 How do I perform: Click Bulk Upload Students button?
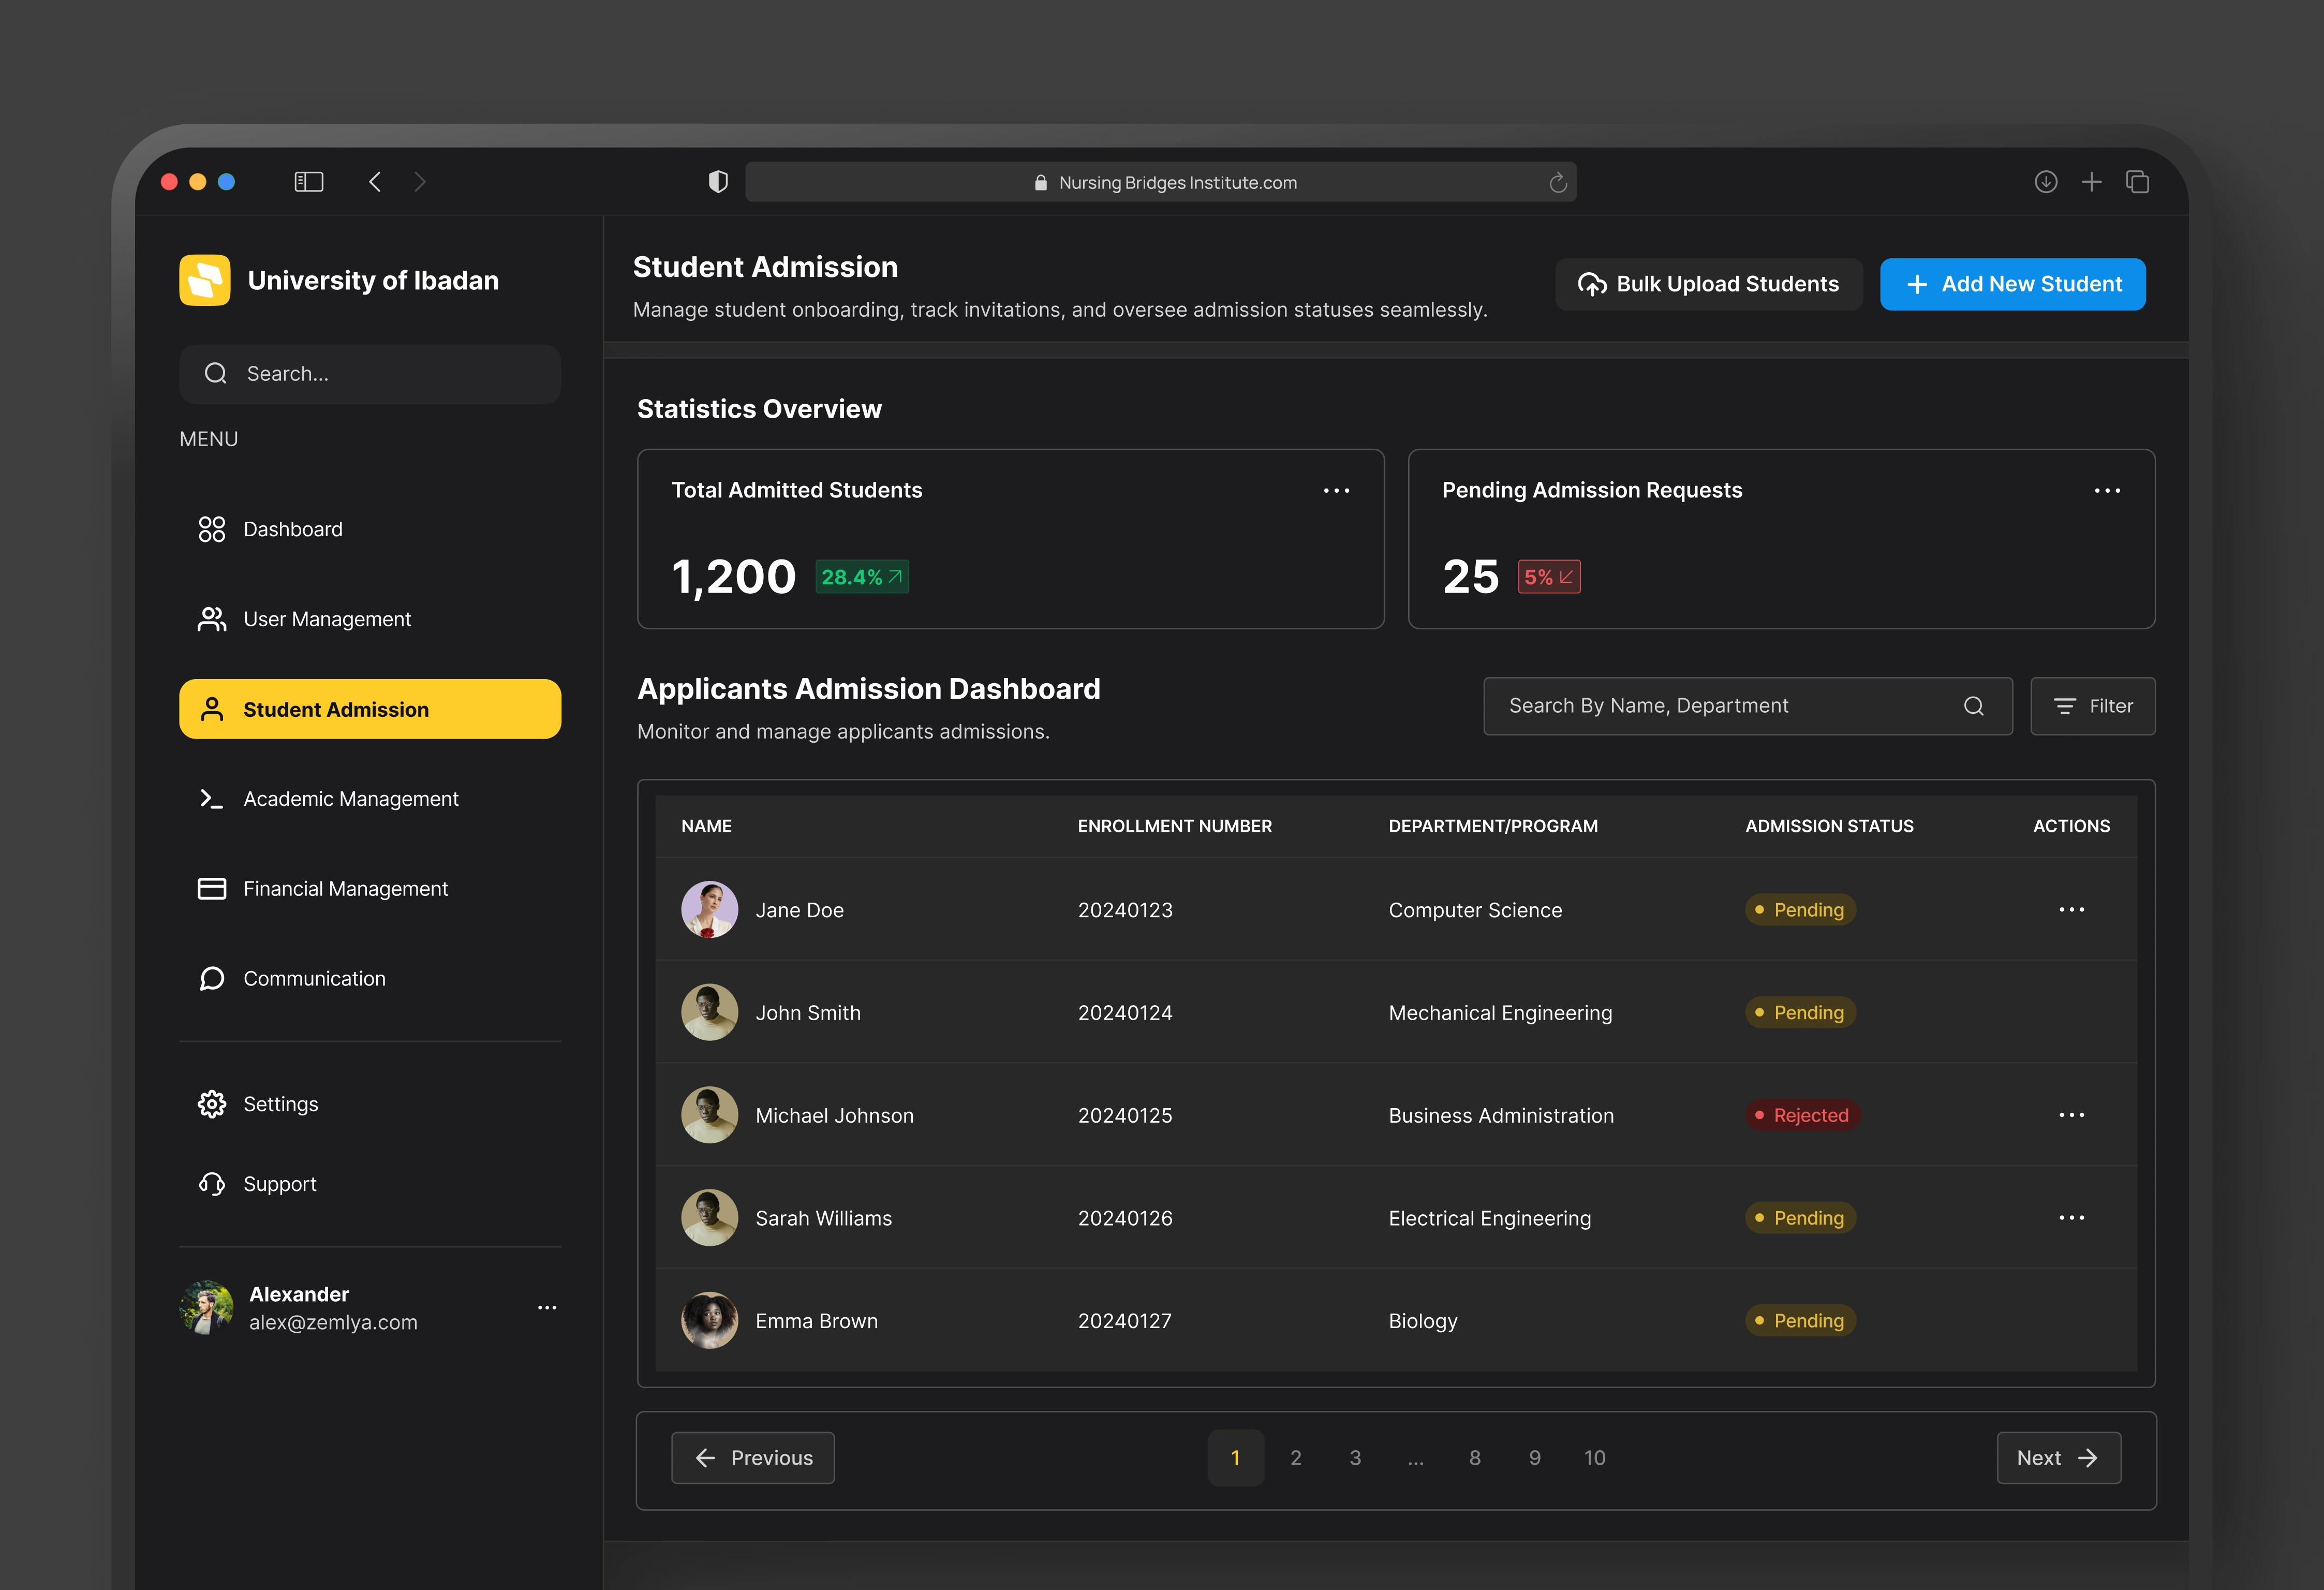1708,284
